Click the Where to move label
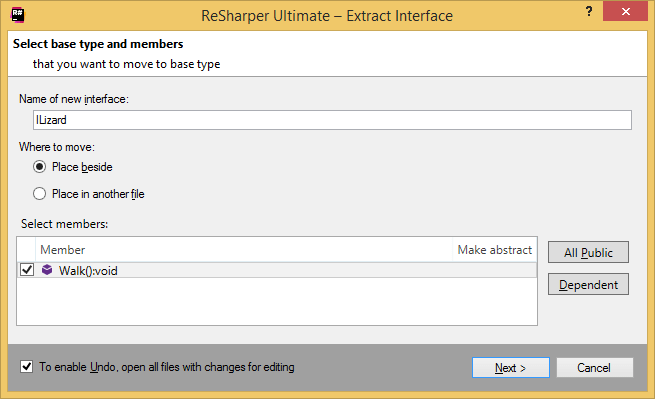The width and height of the screenshot is (655, 399). tap(57, 147)
